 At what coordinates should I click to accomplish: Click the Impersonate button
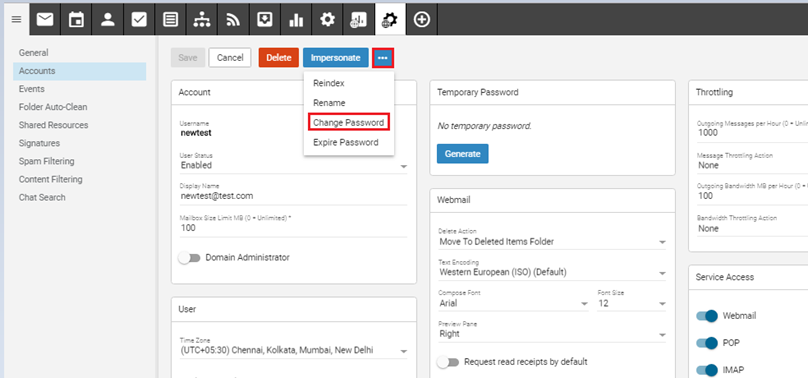[x=335, y=58]
